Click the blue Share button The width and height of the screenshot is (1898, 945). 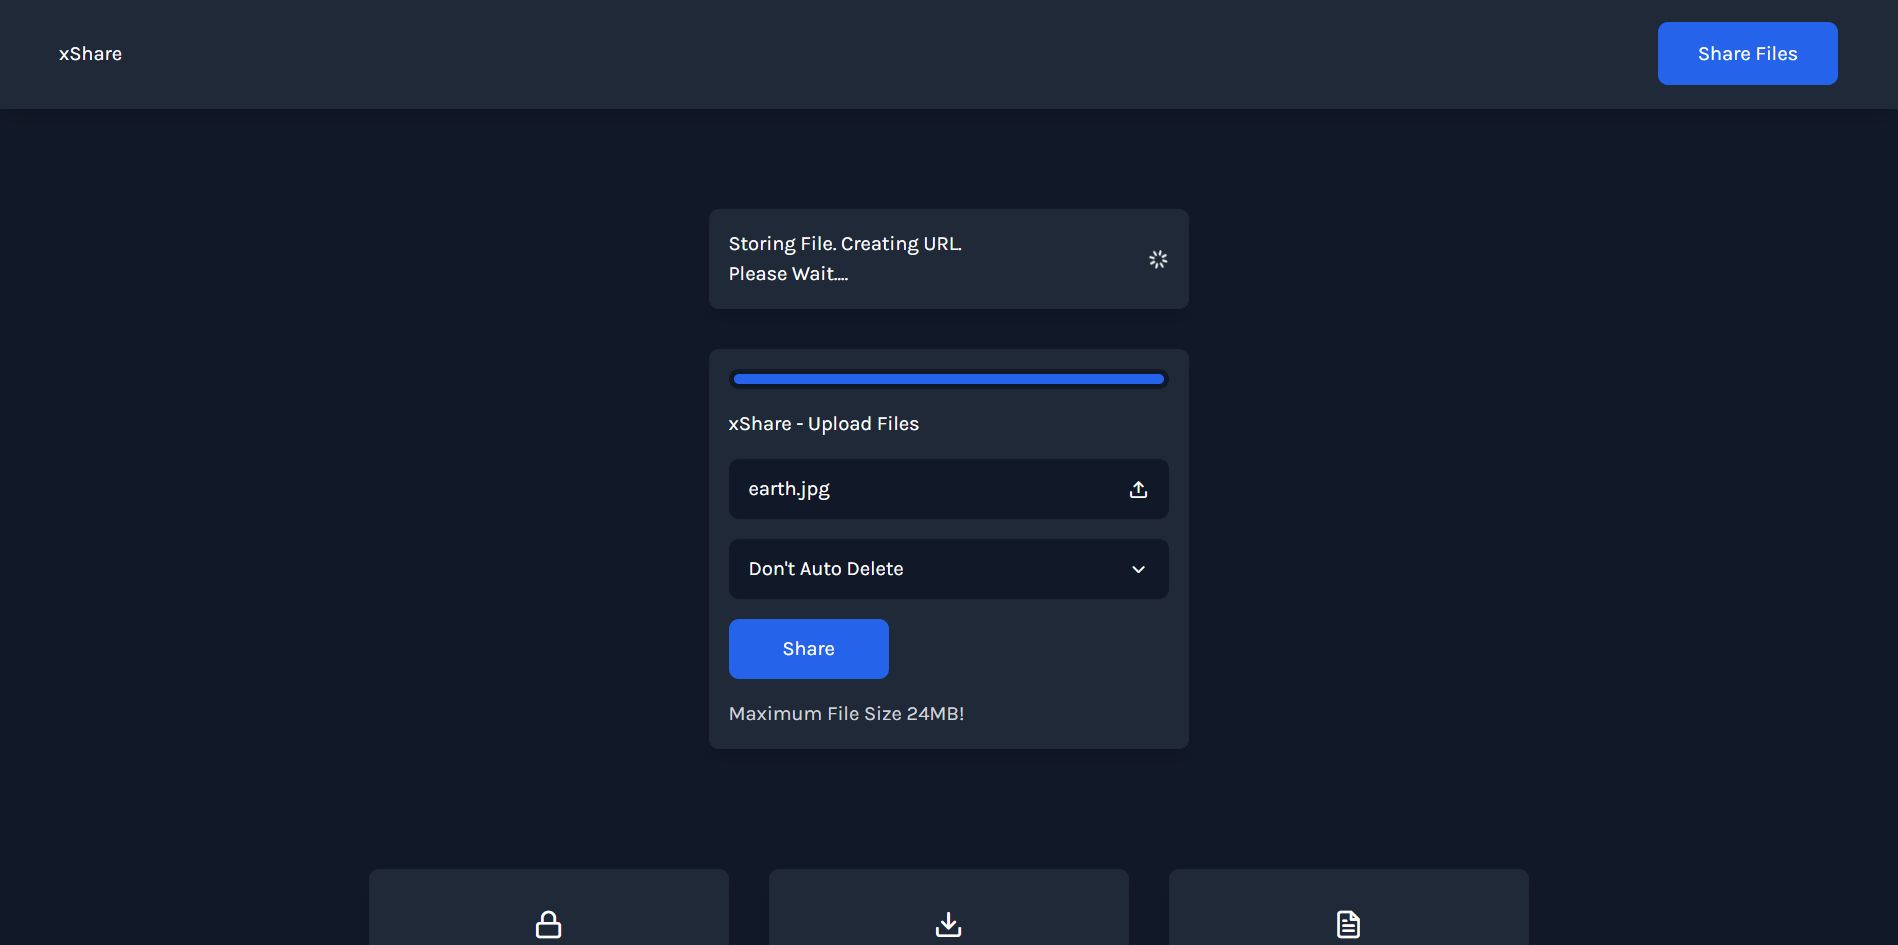pyautogui.click(x=808, y=649)
